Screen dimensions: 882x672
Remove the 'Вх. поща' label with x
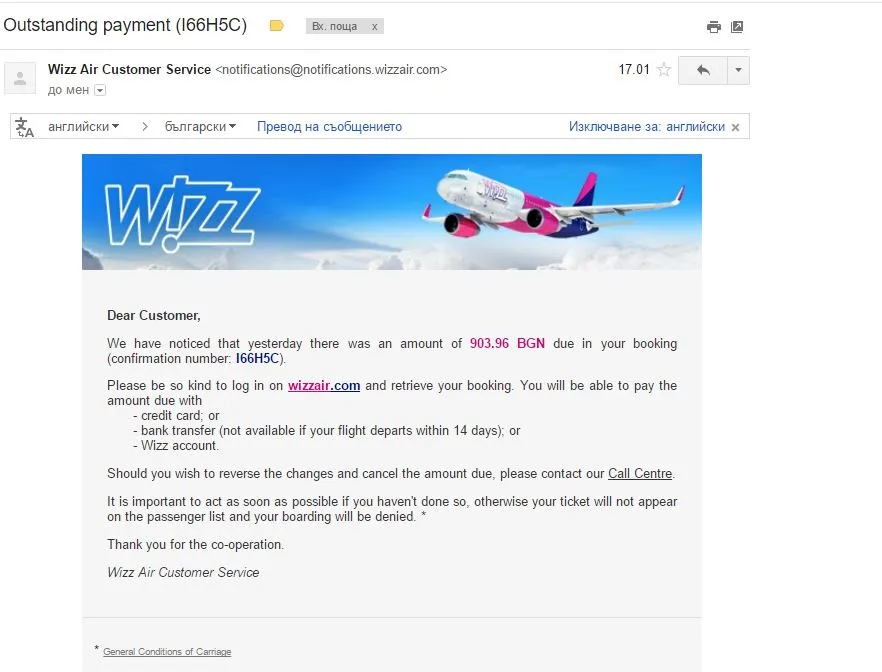click(x=374, y=26)
